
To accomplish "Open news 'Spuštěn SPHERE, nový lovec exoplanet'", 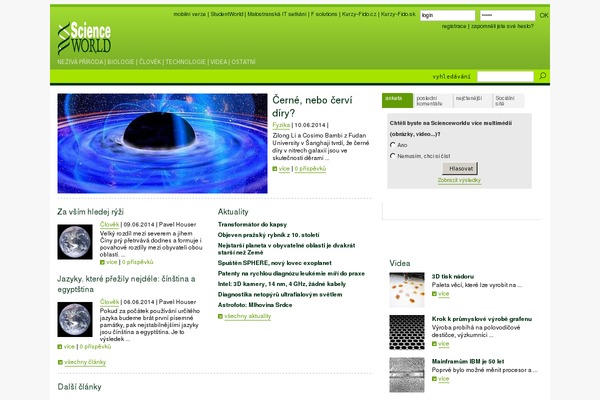I will [274, 263].
